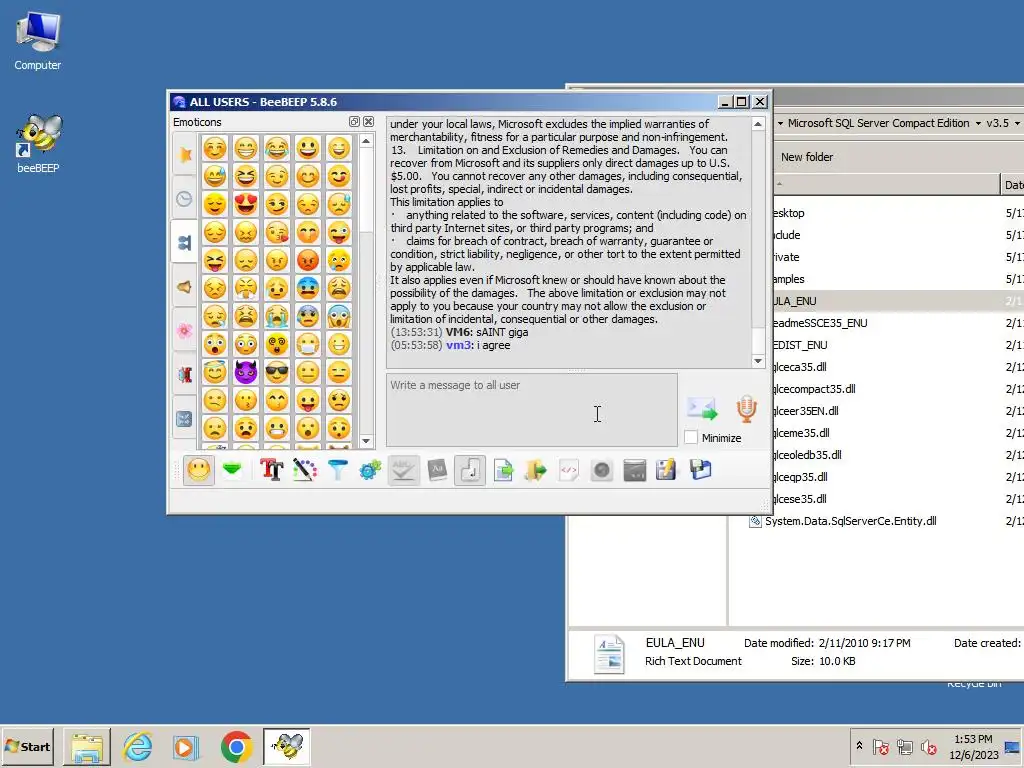The height and width of the screenshot is (768, 1024).
Task: Select ReadmeSSCE35_ENU file in Explorer
Action: click(x=820, y=323)
